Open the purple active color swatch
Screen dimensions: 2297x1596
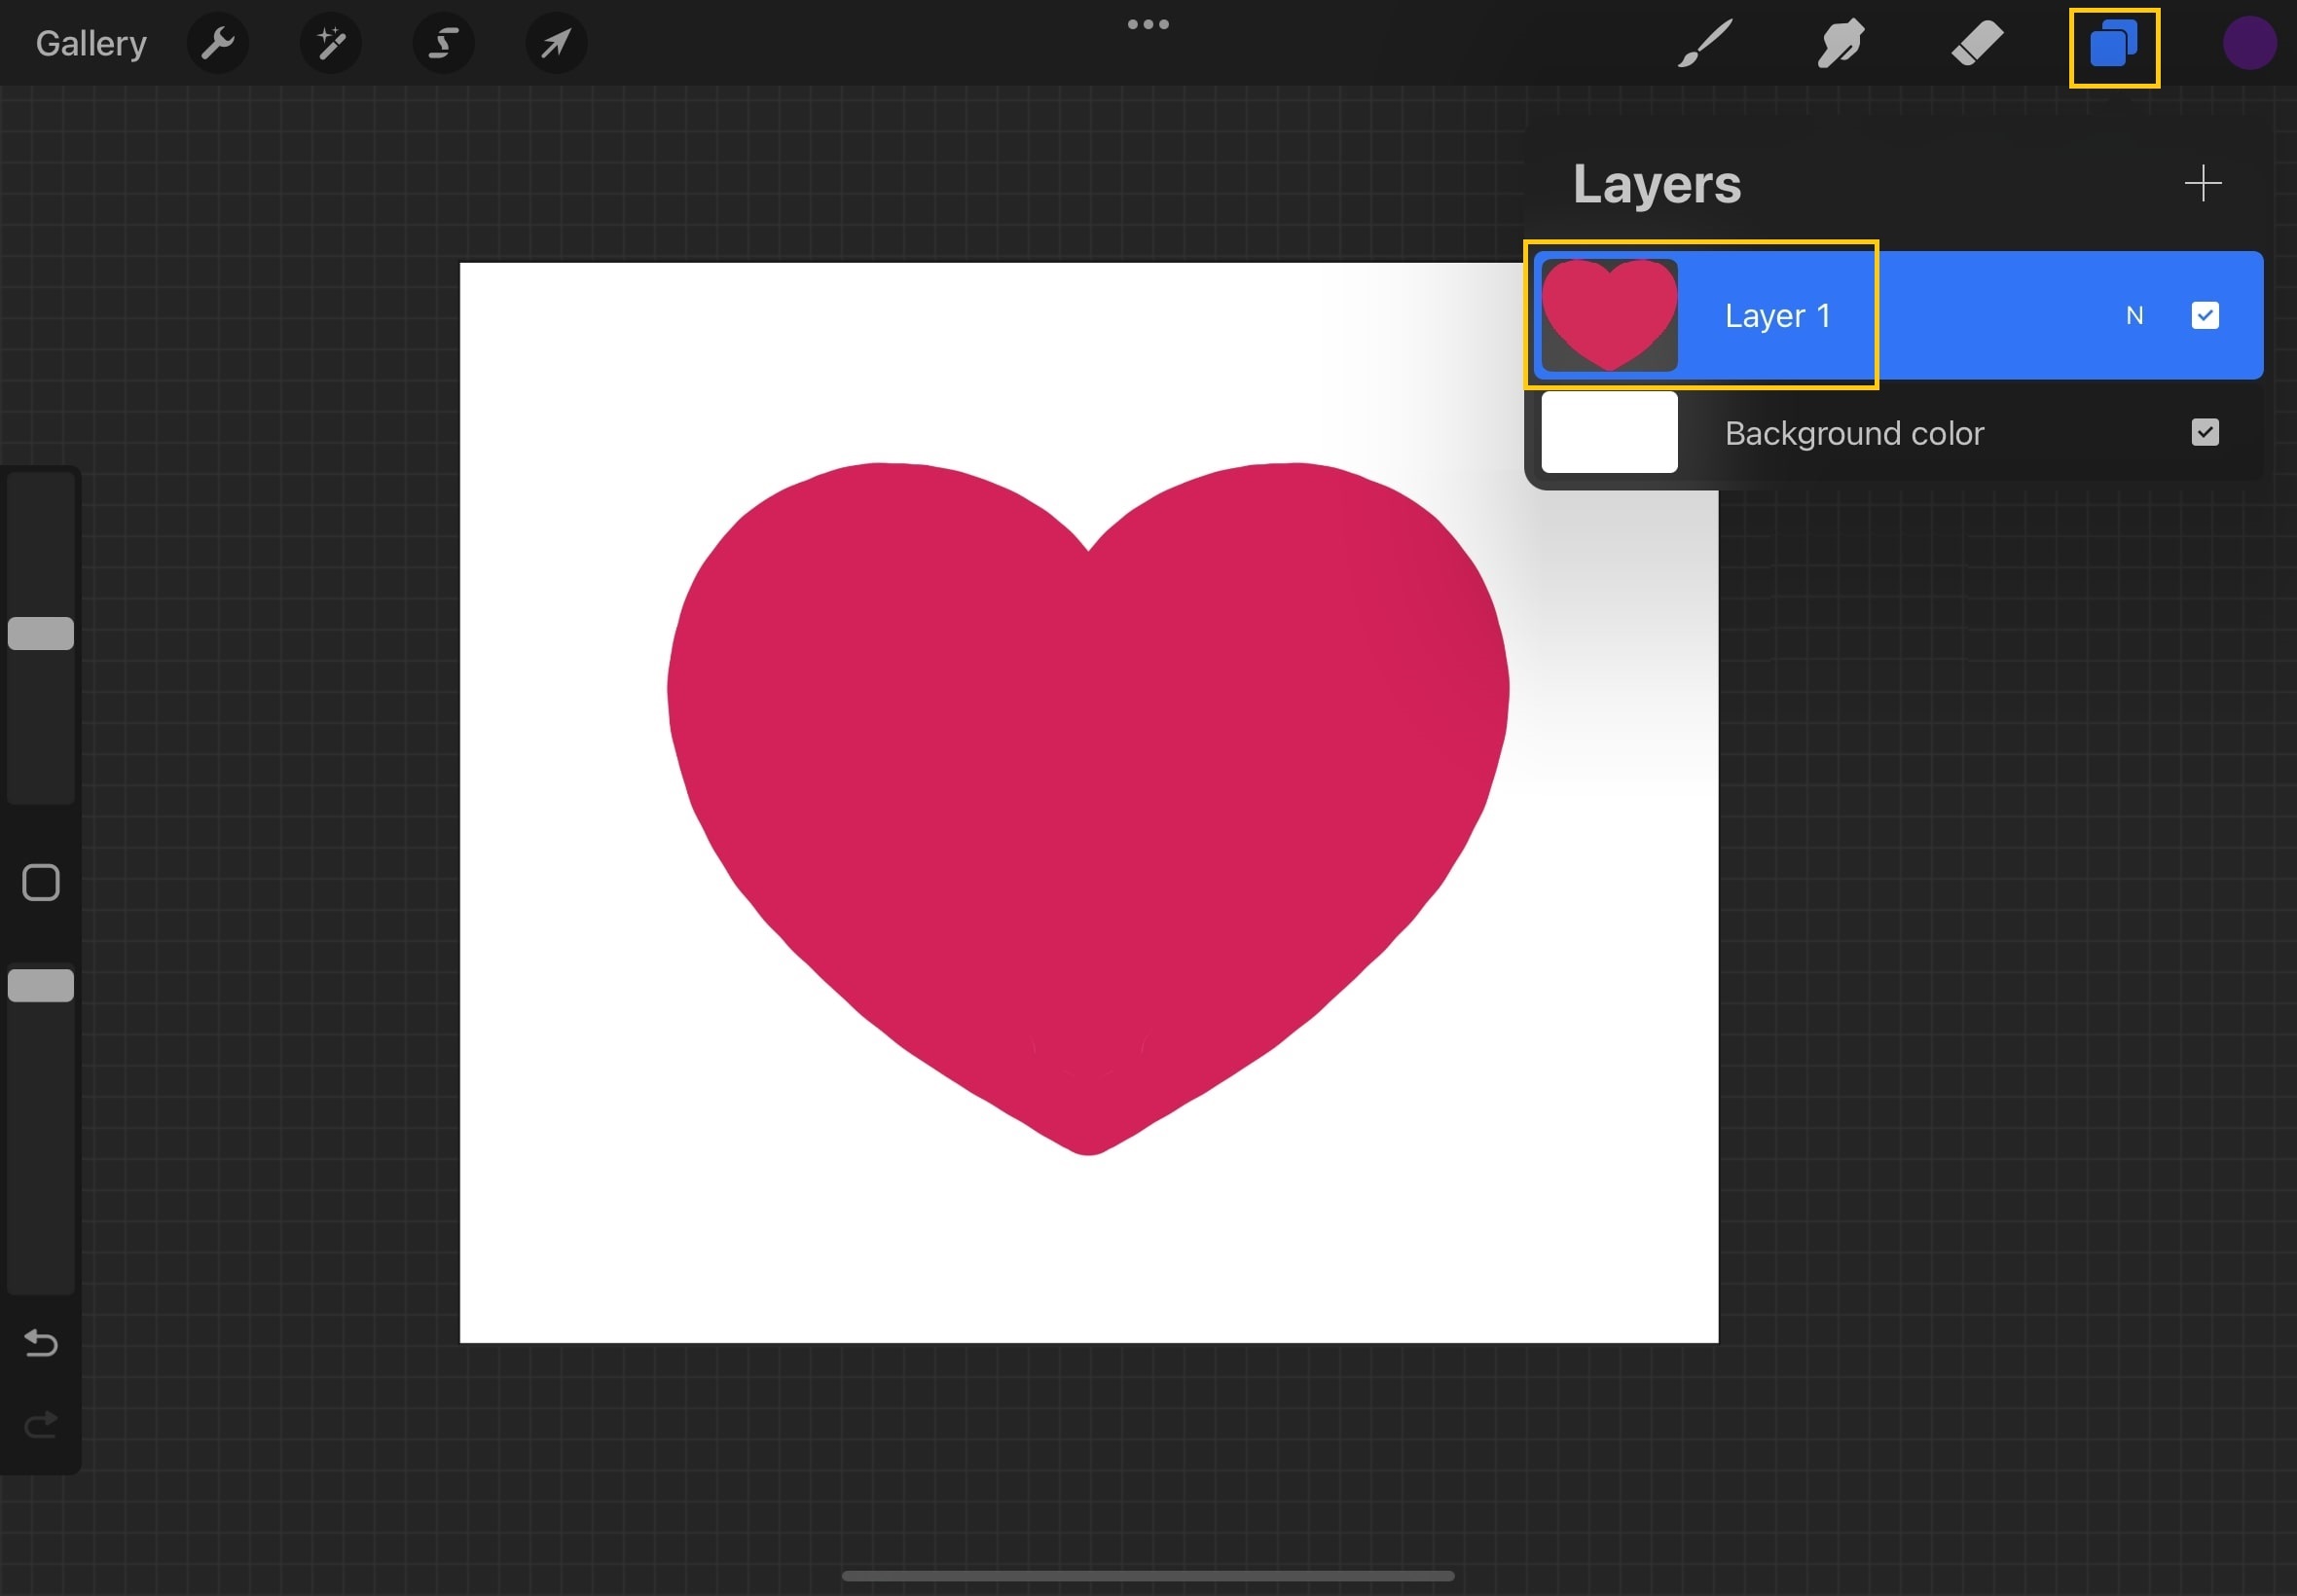[x=2249, y=43]
